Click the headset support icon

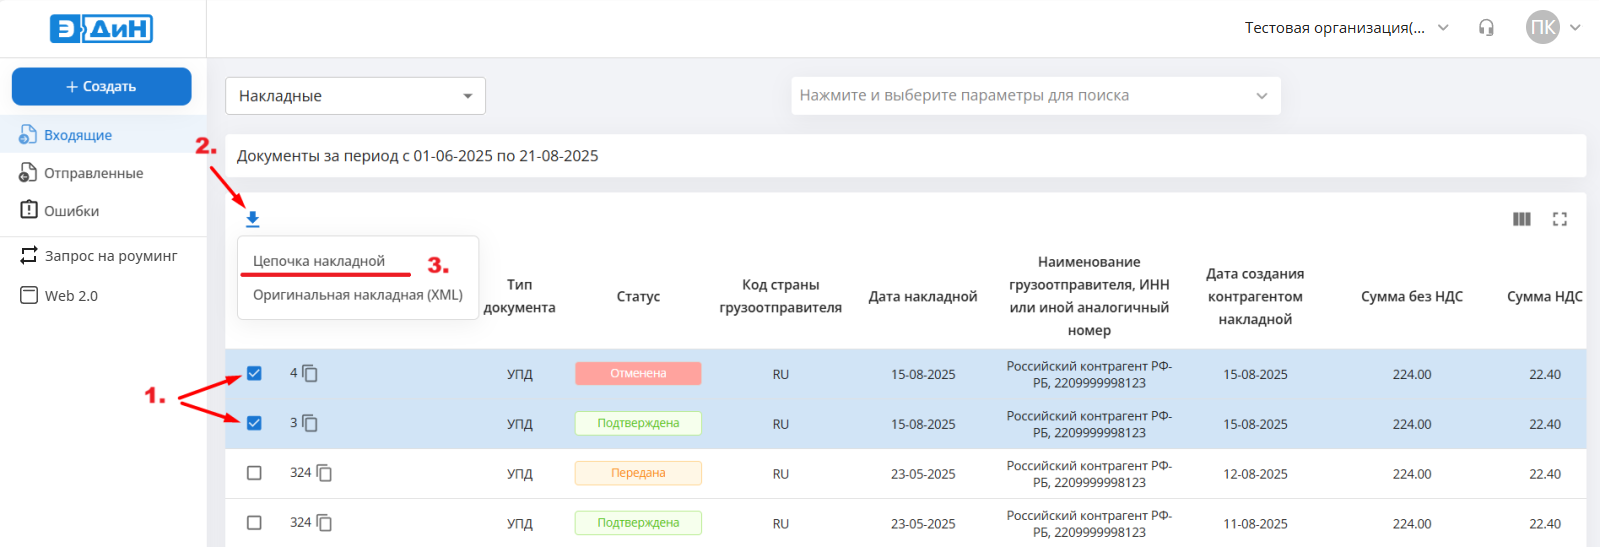[x=1486, y=28]
